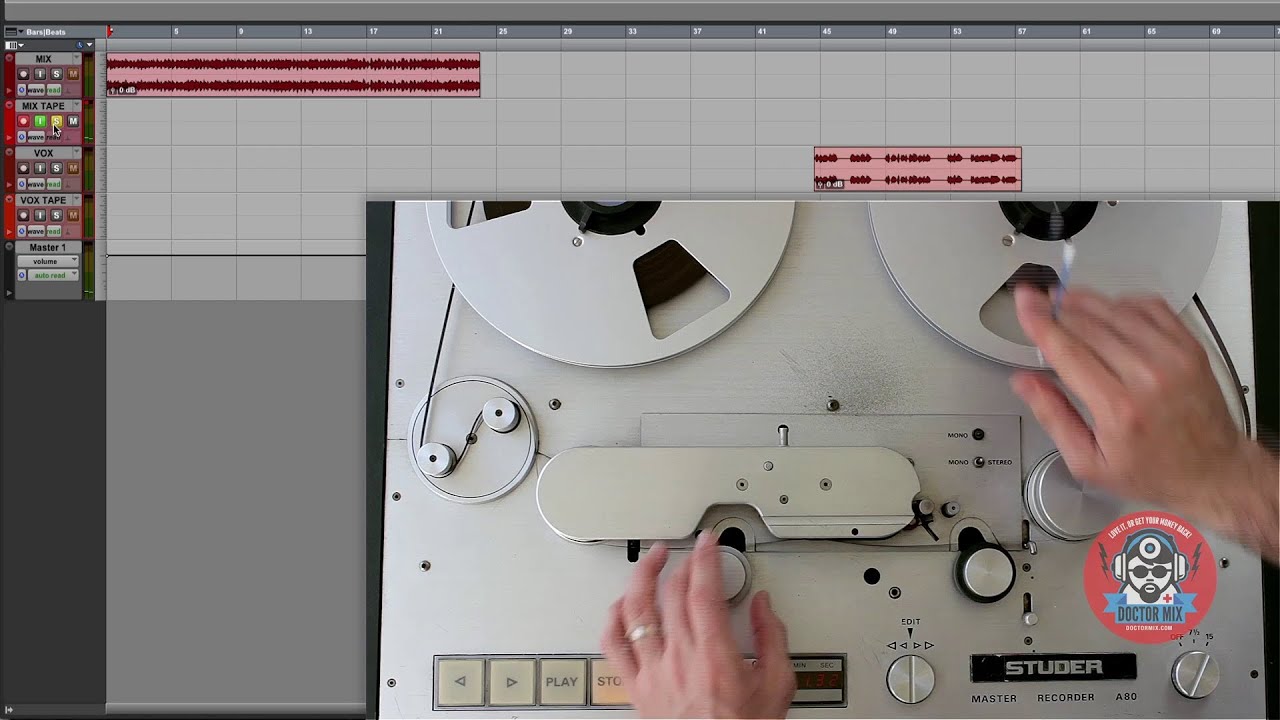
Task: Click the Studer rewind arrow button
Action: pos(460,682)
